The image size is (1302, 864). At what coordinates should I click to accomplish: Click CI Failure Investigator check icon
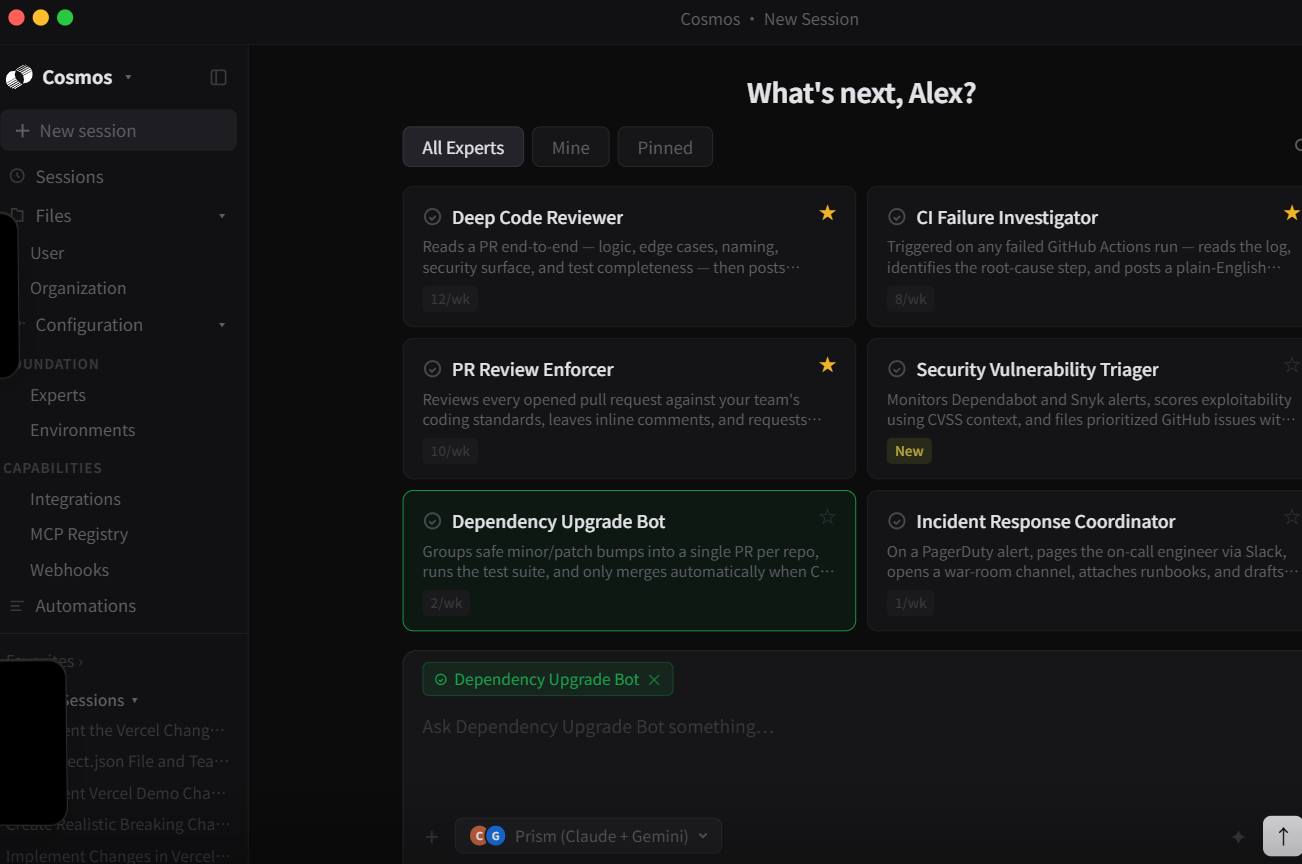(897, 217)
